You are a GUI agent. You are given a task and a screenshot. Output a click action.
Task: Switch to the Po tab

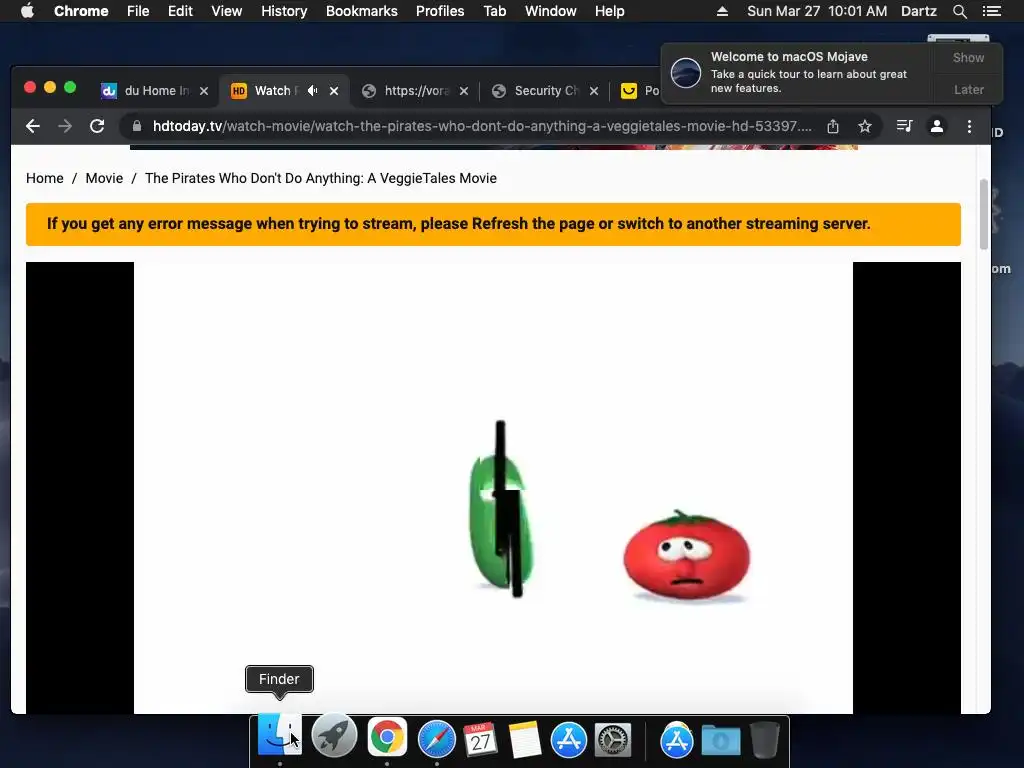click(640, 91)
